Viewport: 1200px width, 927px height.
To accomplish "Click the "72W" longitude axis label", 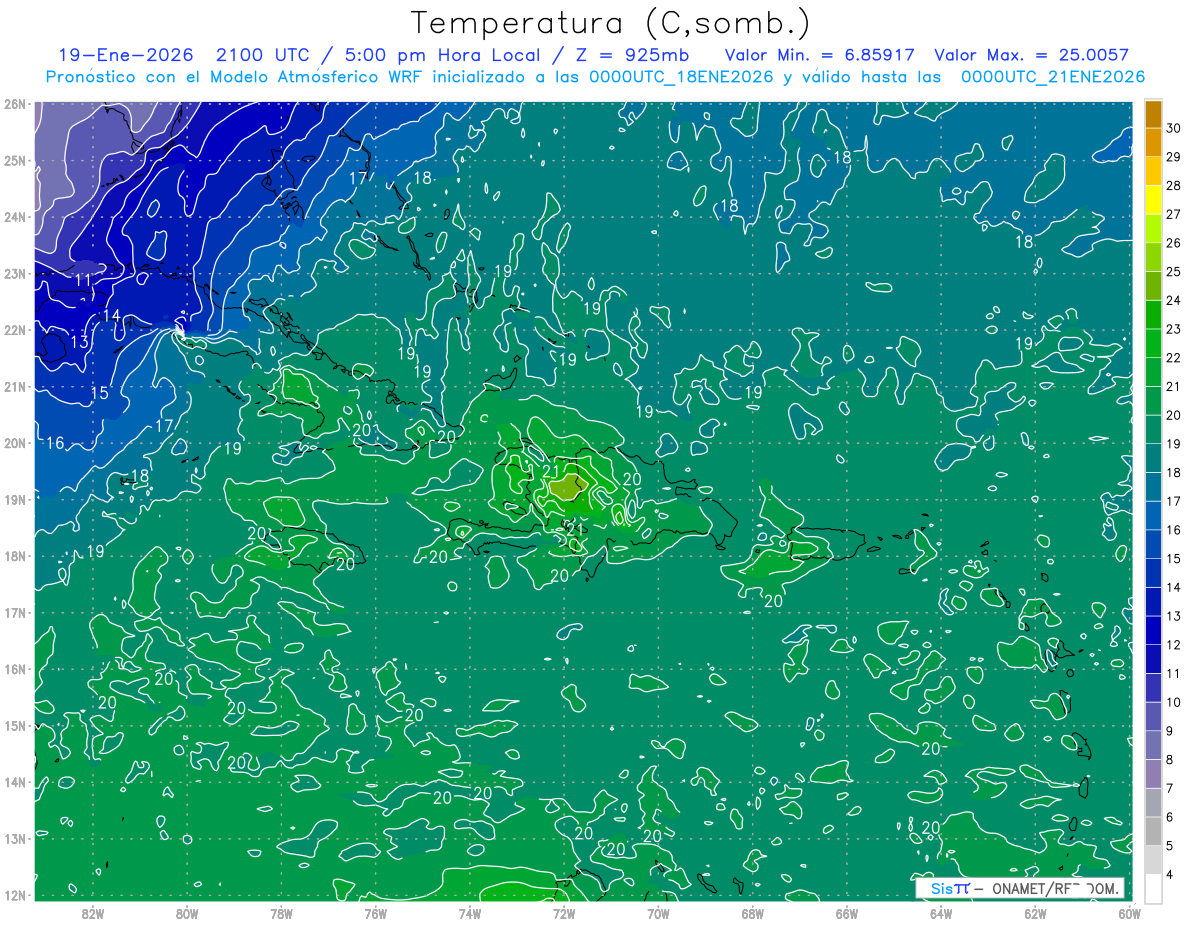I will [564, 913].
